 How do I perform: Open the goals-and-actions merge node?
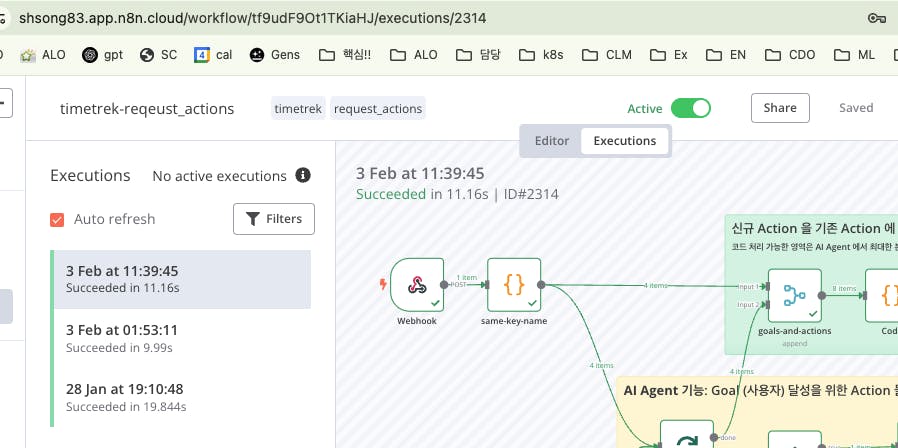[794, 296]
